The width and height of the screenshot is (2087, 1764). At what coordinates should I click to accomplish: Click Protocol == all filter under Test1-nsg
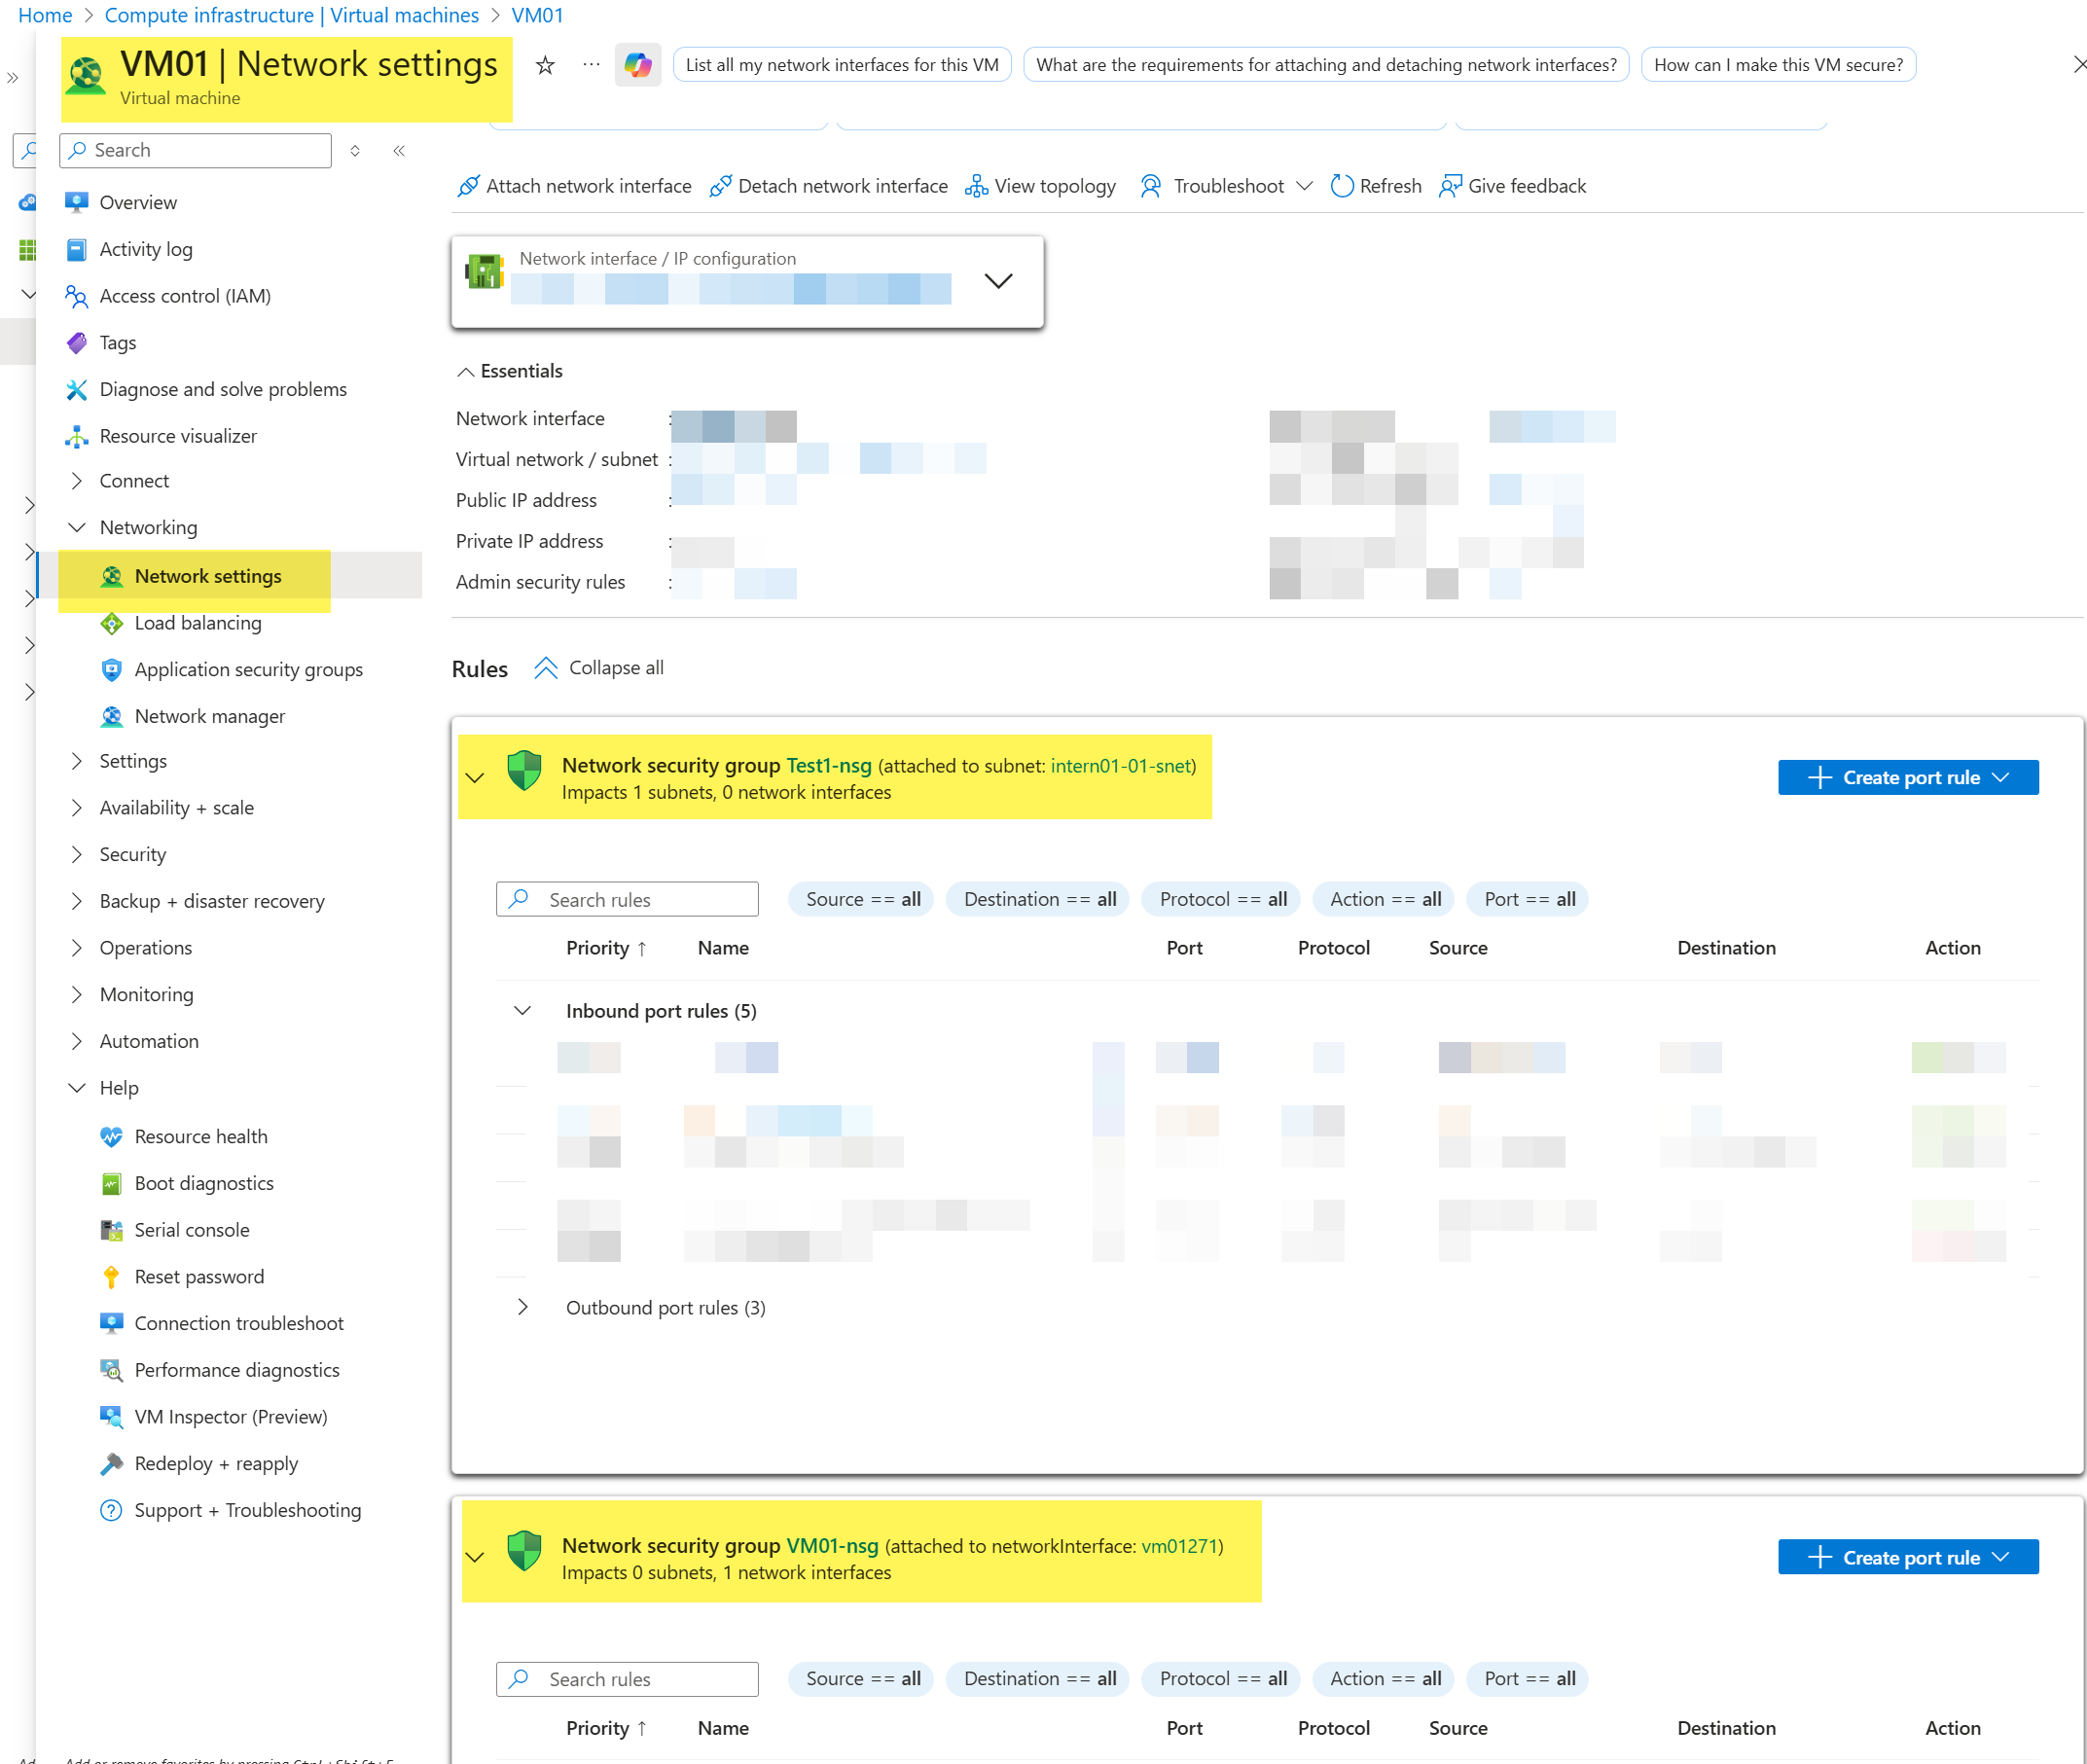tap(1222, 899)
